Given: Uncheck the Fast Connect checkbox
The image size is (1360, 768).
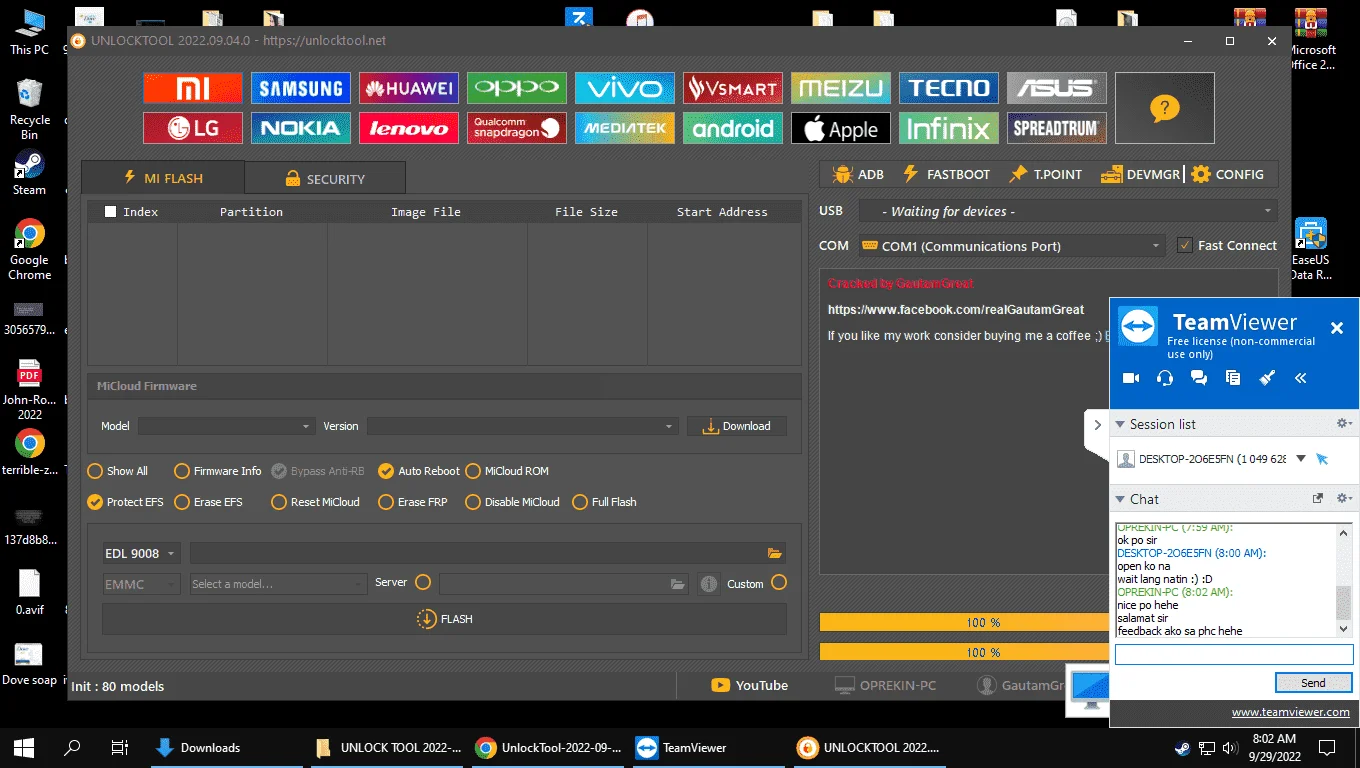Looking at the screenshot, I should pyautogui.click(x=1185, y=245).
